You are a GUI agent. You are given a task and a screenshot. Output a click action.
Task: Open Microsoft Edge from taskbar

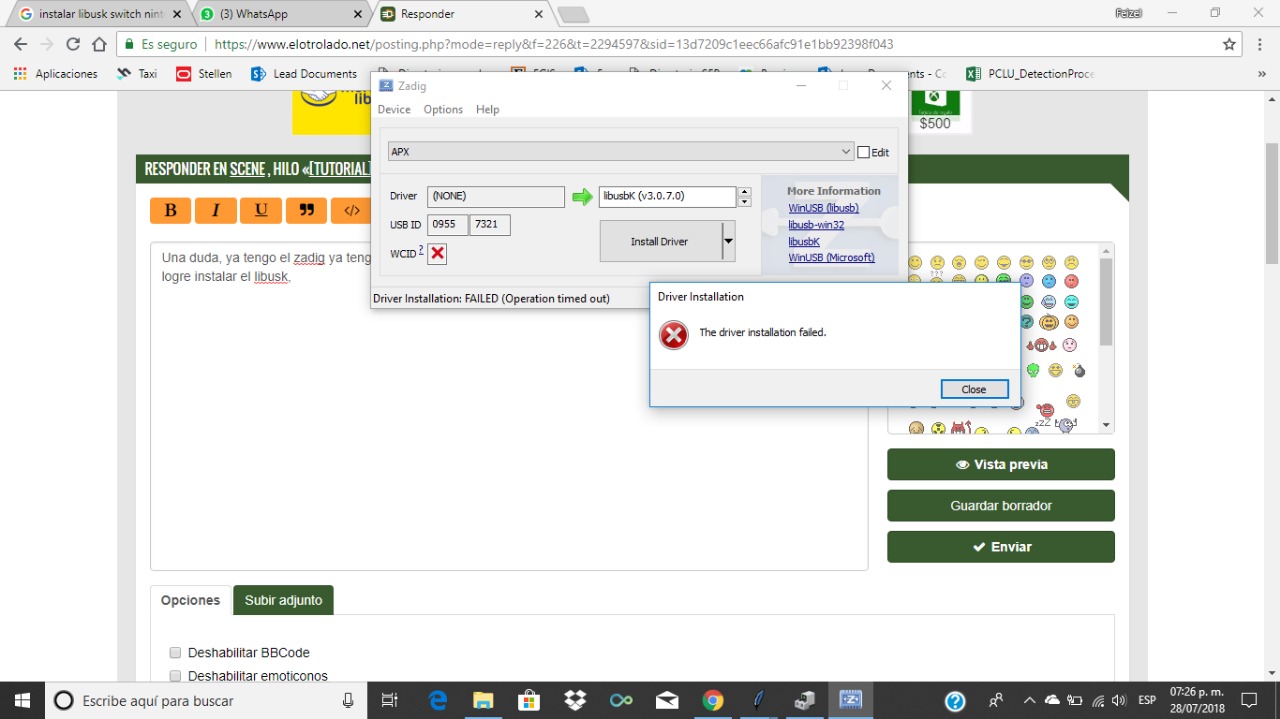click(x=438, y=700)
